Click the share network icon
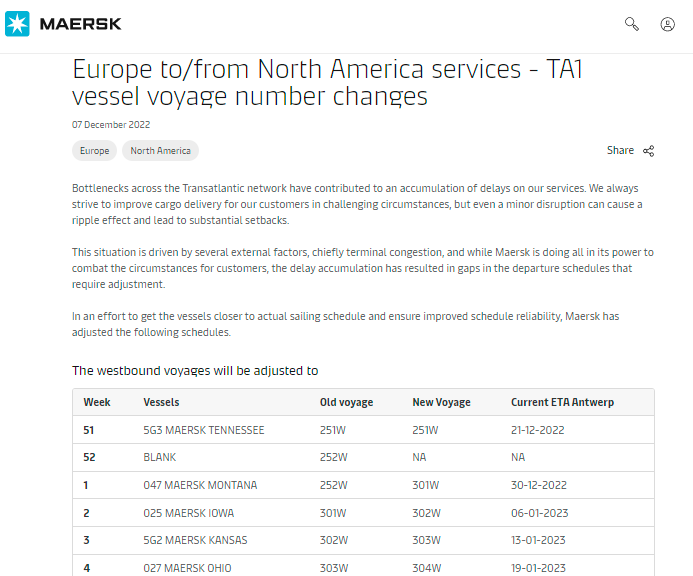Image resolution: width=693 pixels, height=576 pixels. pyautogui.click(x=649, y=151)
